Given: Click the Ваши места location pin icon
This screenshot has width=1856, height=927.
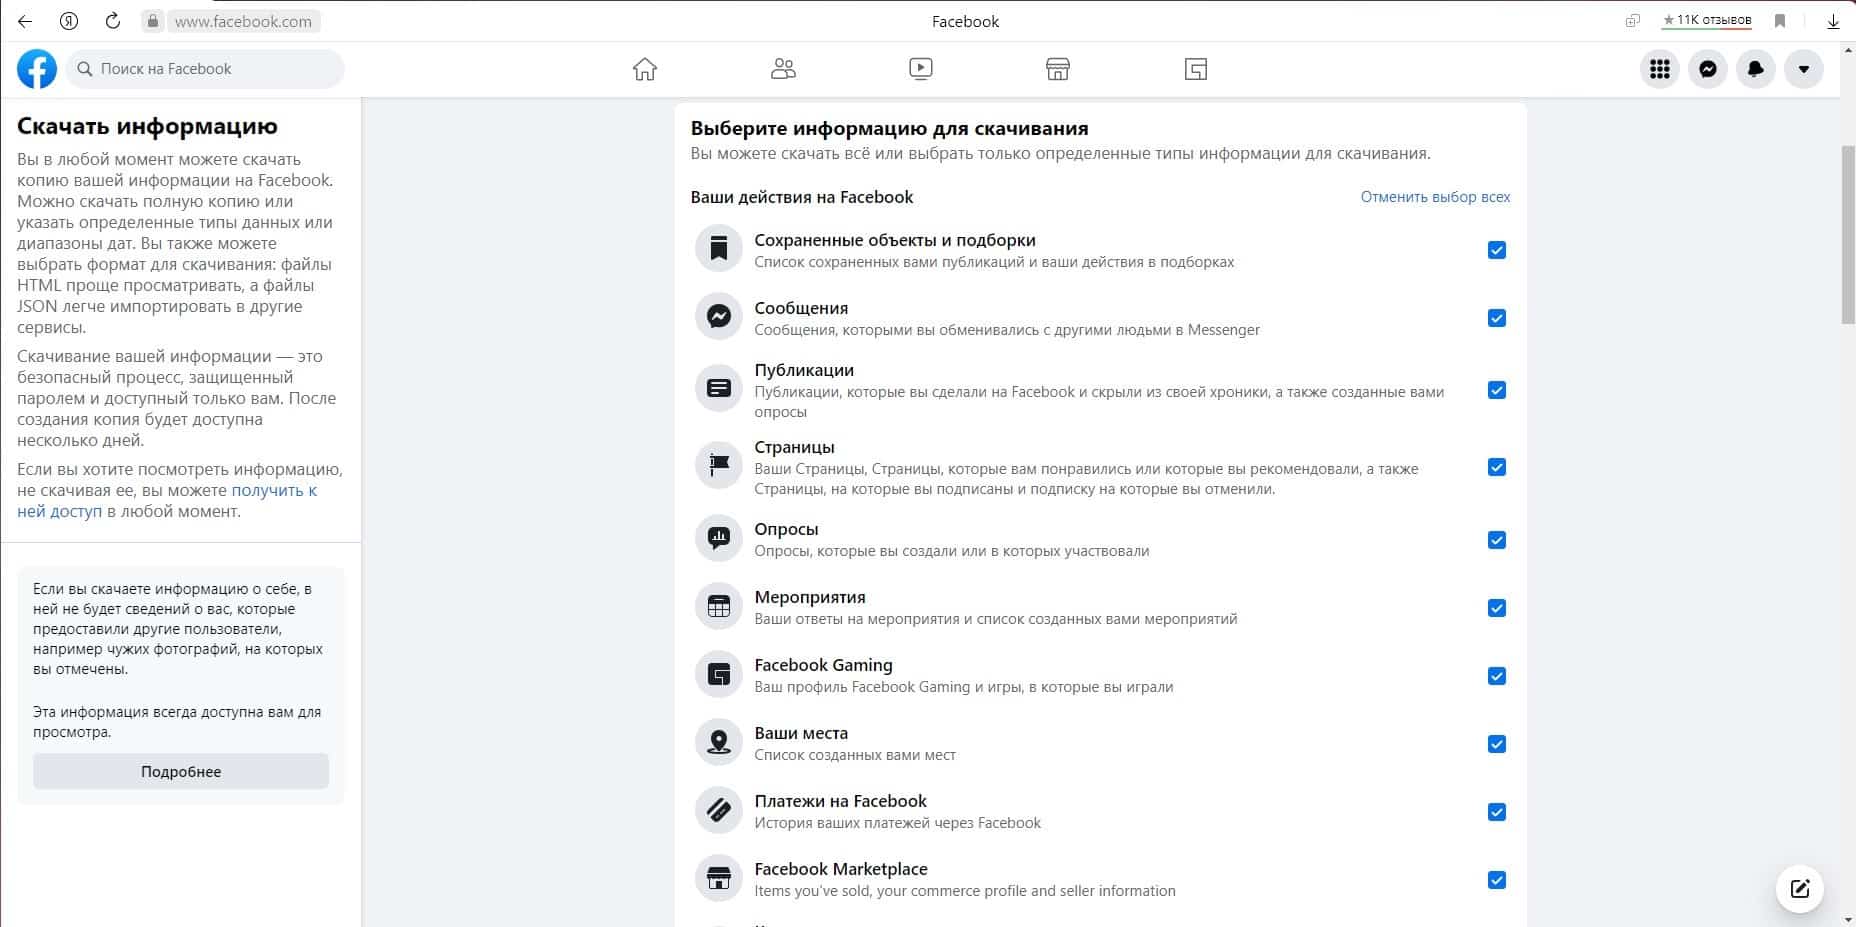Looking at the screenshot, I should pos(719,744).
